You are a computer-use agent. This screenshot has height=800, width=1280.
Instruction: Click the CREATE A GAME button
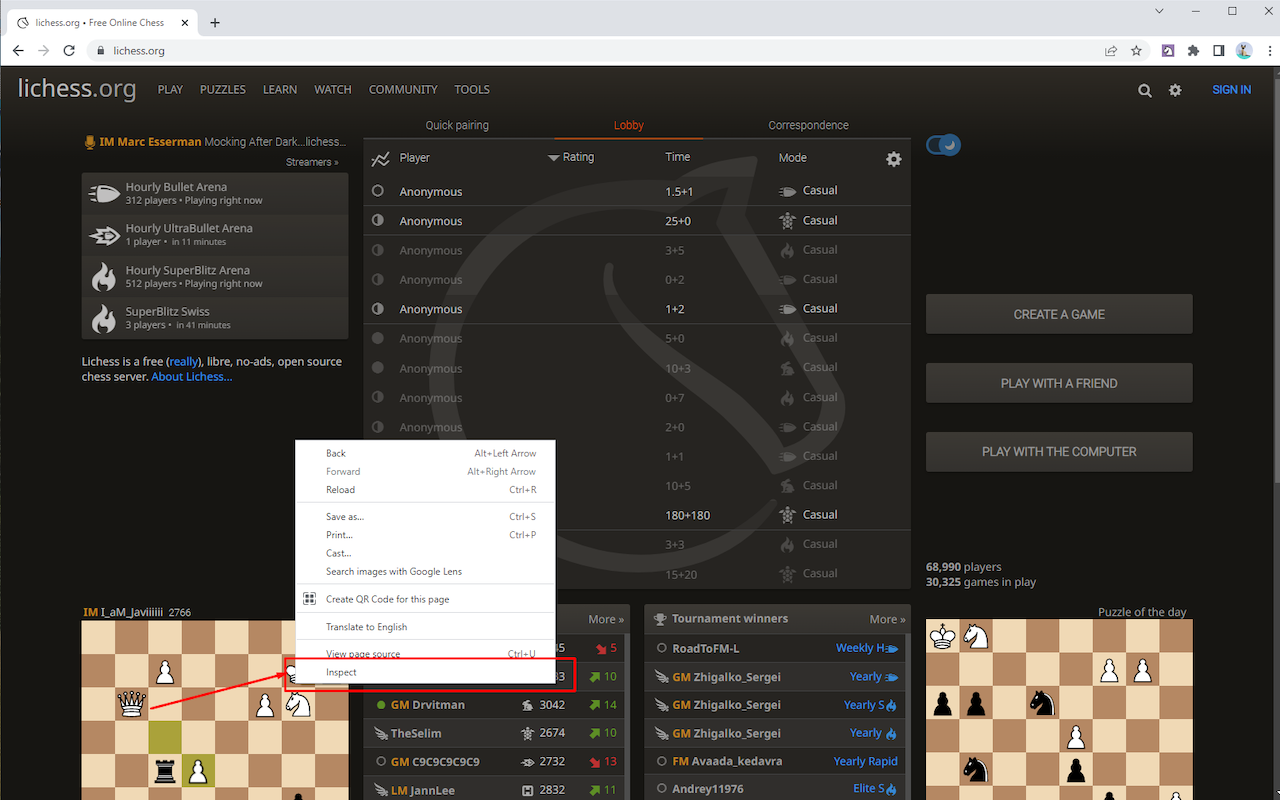pyautogui.click(x=1059, y=314)
